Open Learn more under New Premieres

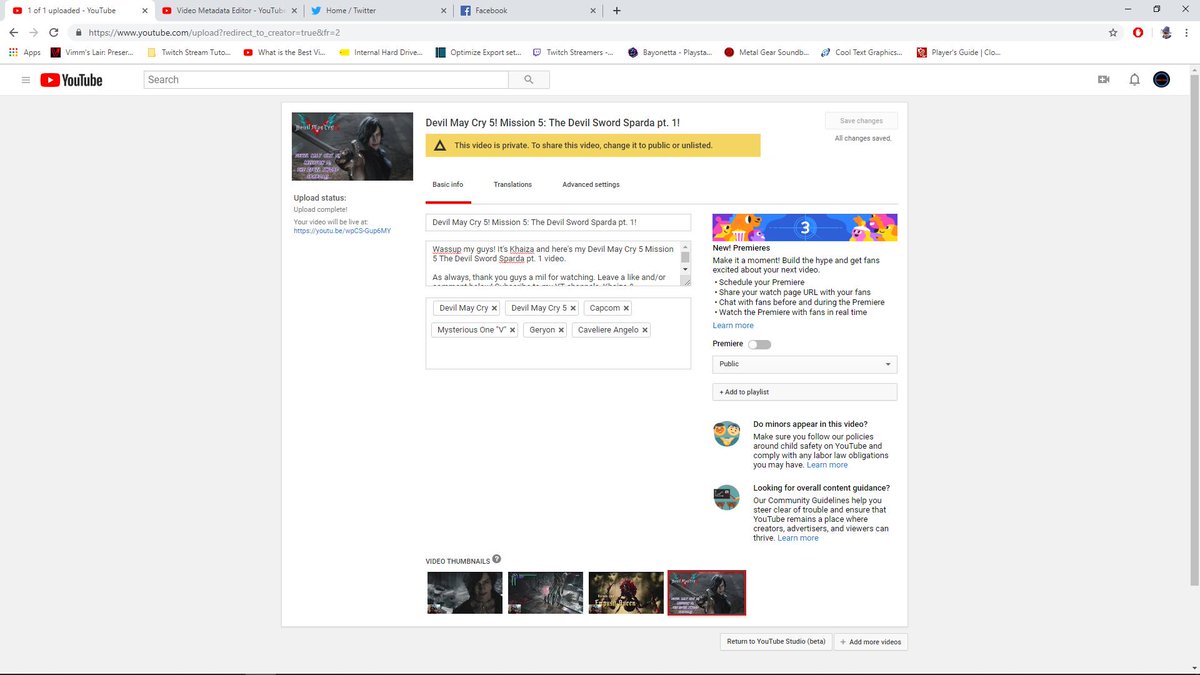pos(733,326)
